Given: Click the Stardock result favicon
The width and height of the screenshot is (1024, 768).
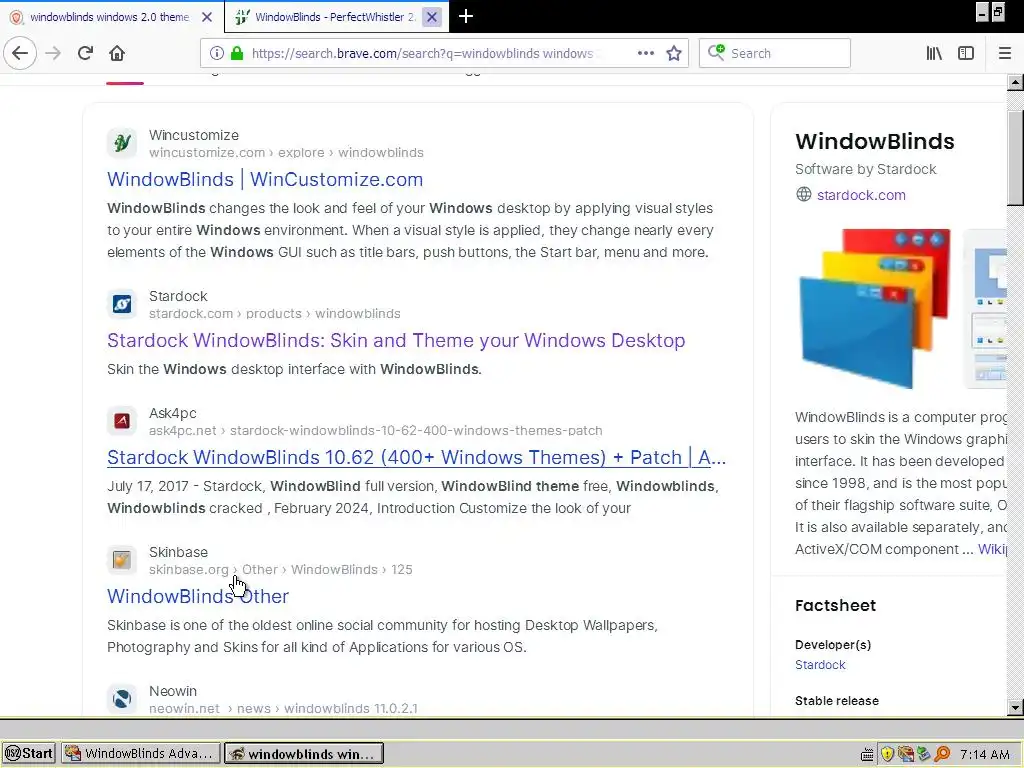Looking at the screenshot, I should 122,304.
